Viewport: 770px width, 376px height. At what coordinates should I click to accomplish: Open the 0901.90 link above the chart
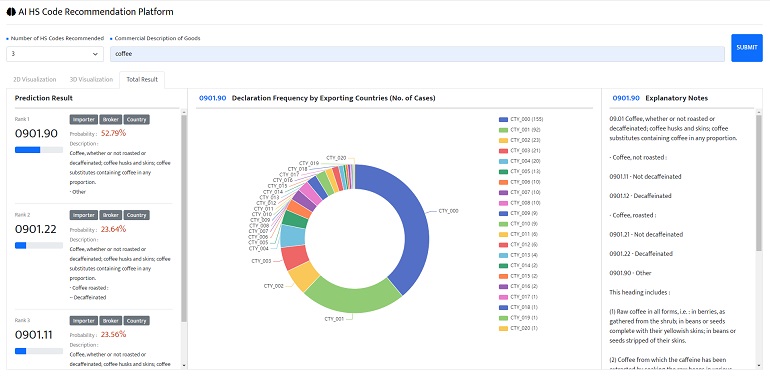[213, 98]
